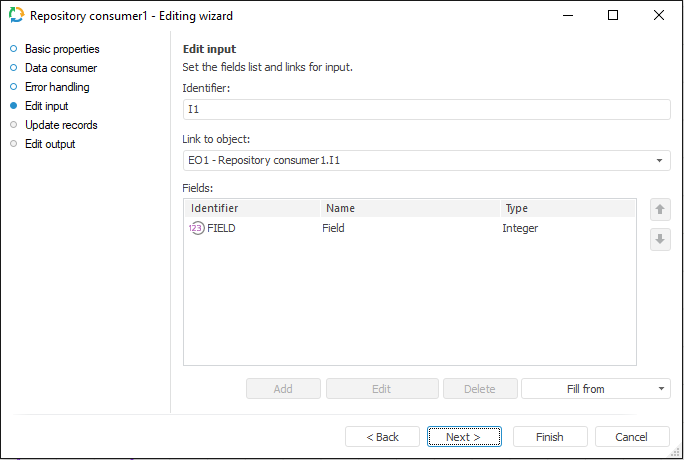
Task: Cancel the editing wizard
Action: tap(632, 437)
